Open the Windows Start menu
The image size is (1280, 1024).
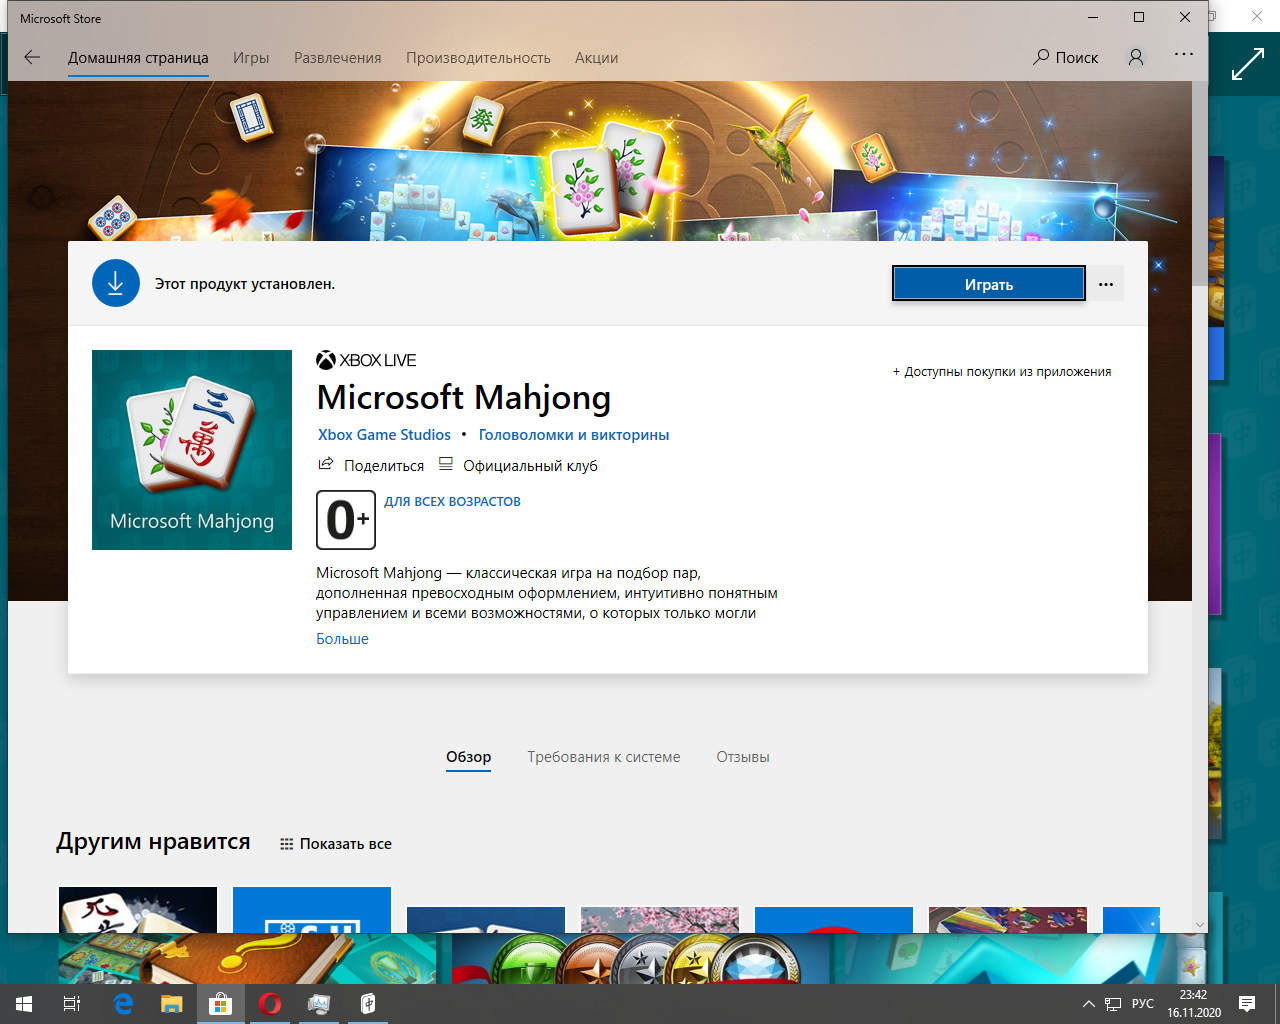(24, 1004)
